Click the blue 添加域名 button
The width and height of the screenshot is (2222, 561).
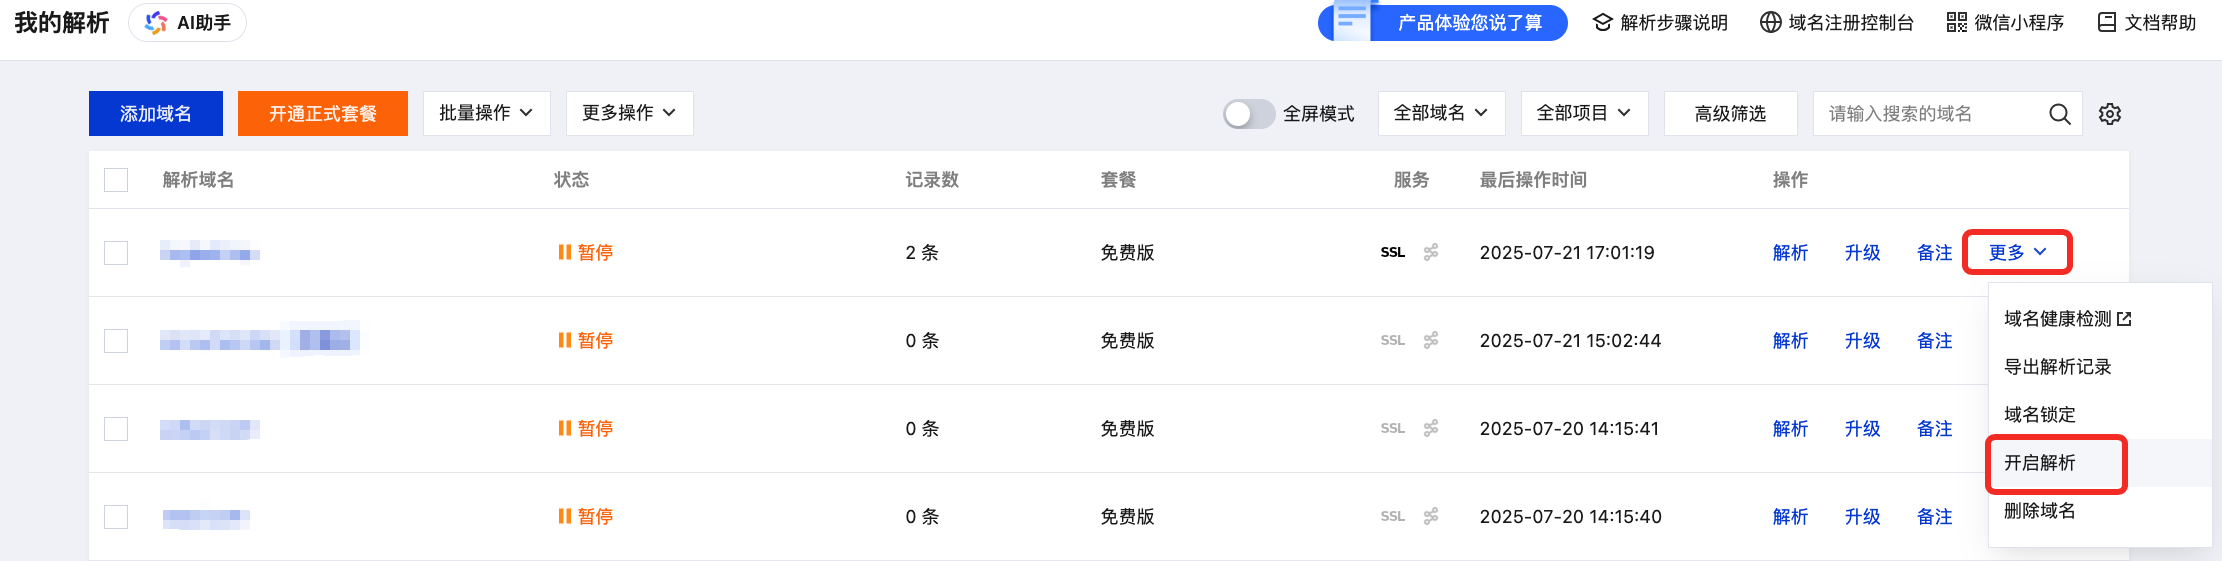click(155, 114)
